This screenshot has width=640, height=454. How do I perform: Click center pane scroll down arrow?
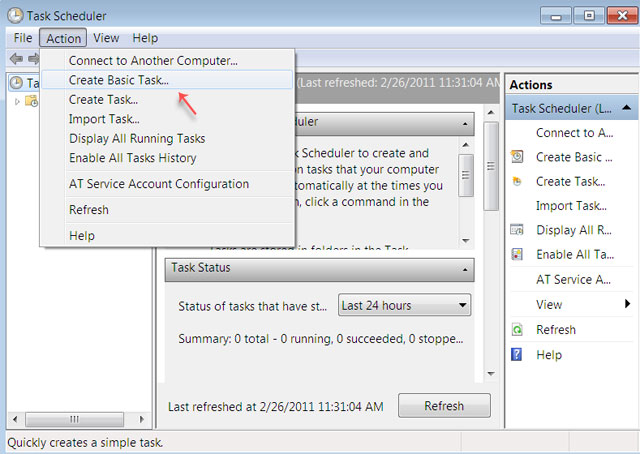click(x=491, y=374)
